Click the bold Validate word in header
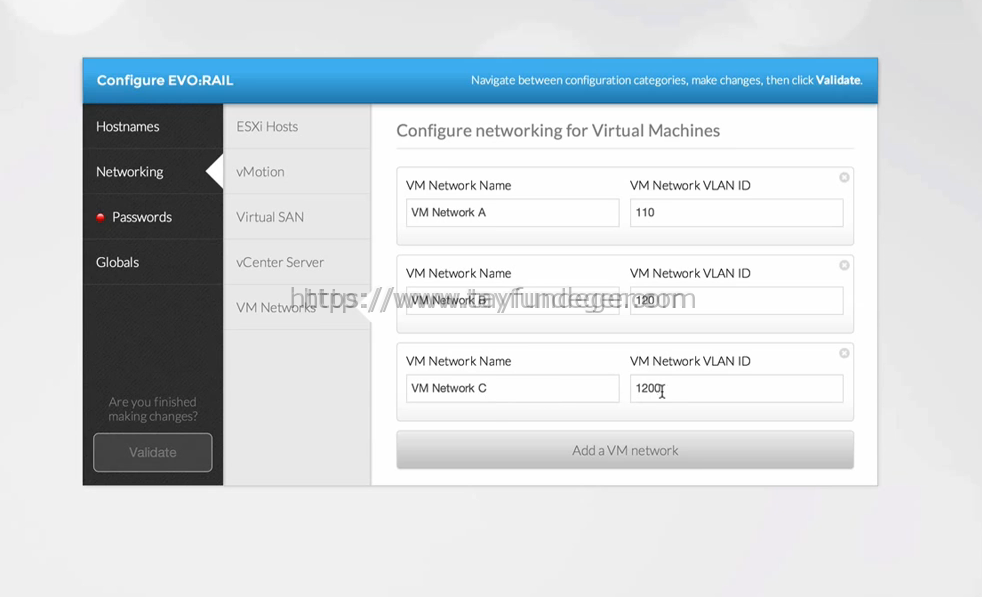The width and height of the screenshot is (982, 597). (838, 80)
